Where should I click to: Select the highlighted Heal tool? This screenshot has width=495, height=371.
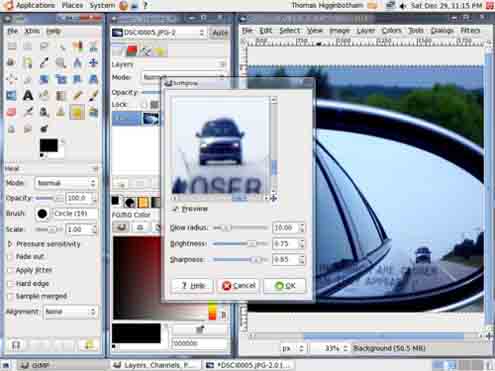[77, 112]
